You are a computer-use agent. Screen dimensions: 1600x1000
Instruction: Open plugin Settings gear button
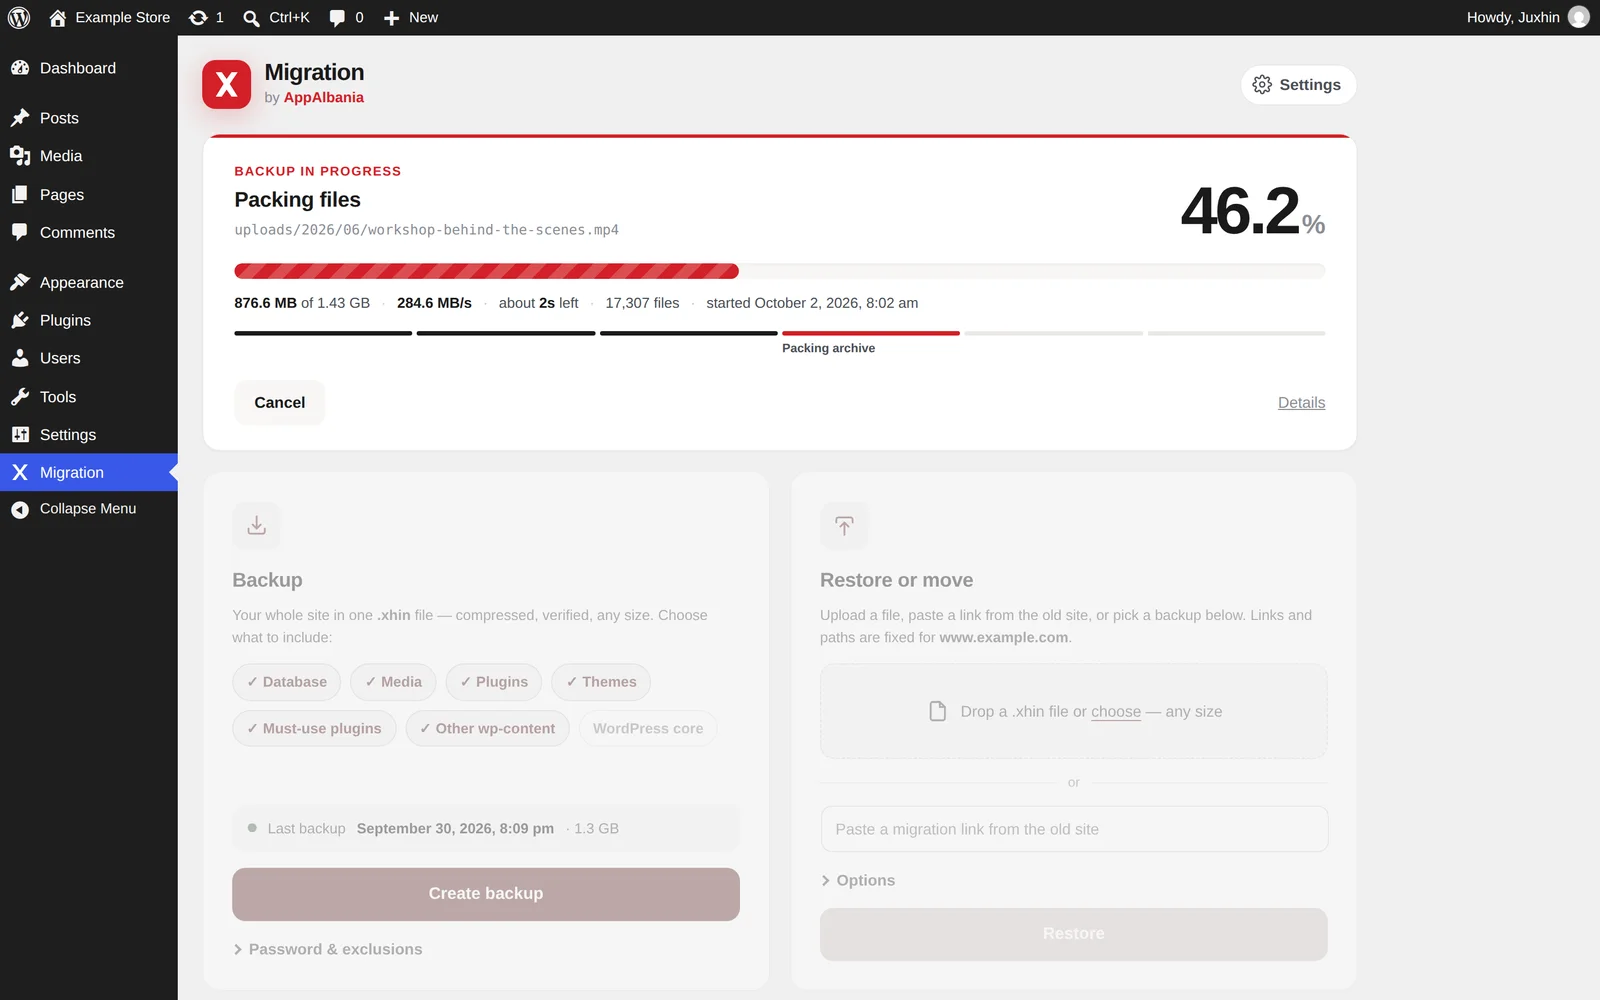(1298, 85)
